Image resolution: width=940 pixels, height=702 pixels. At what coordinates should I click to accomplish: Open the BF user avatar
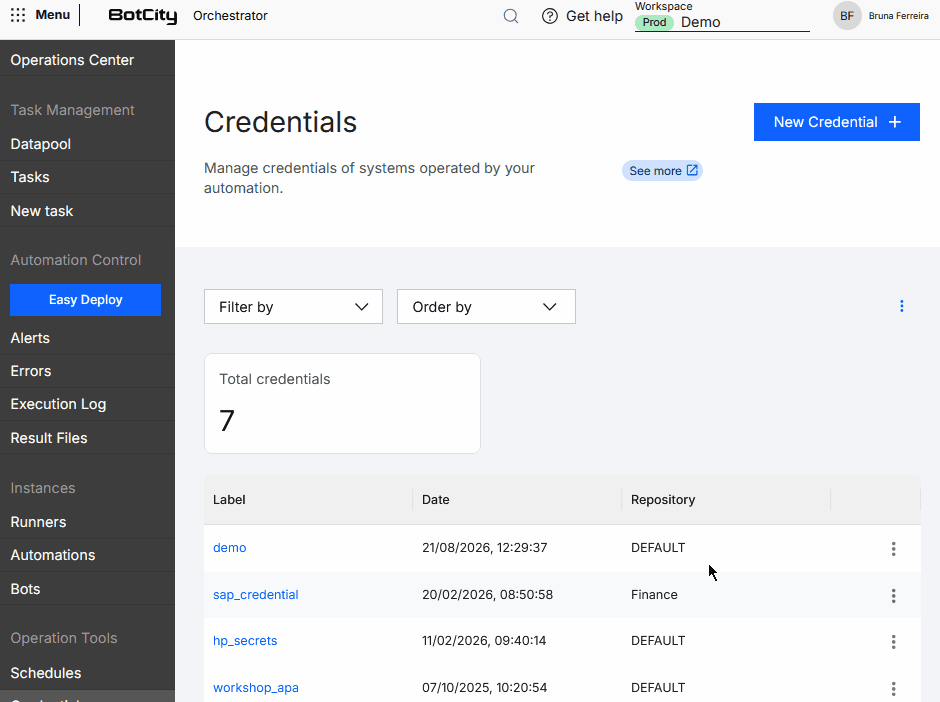(x=847, y=16)
